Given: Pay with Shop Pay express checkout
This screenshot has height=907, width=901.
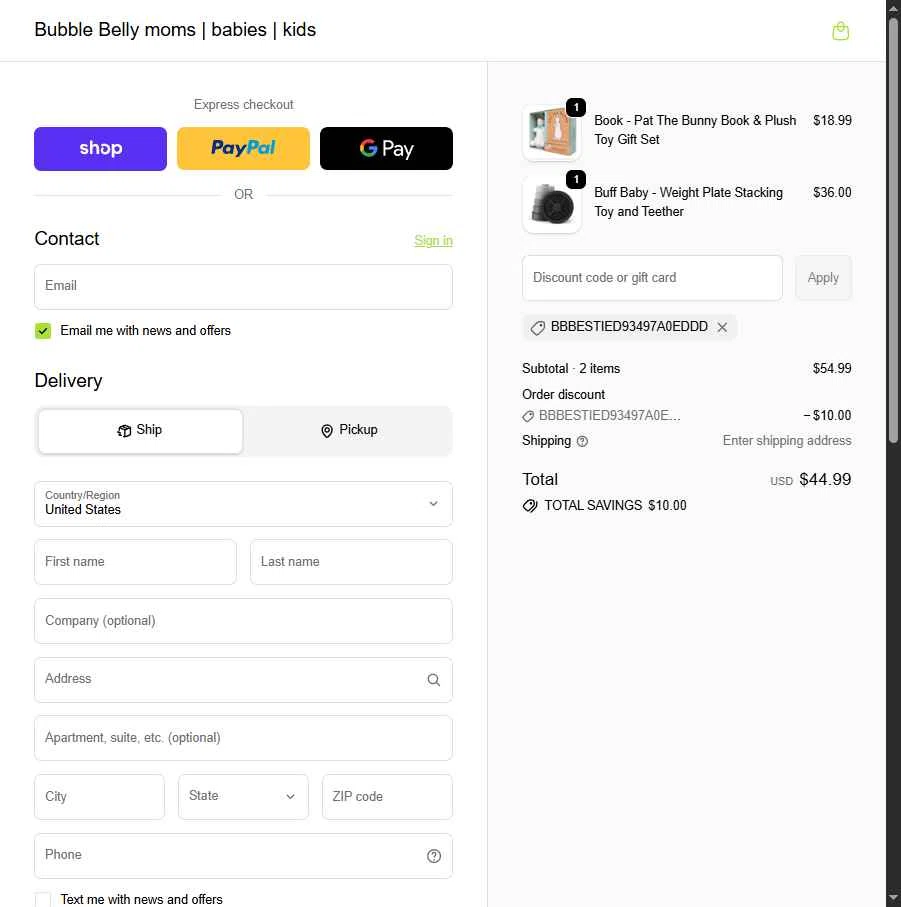Looking at the screenshot, I should click(x=100, y=149).
